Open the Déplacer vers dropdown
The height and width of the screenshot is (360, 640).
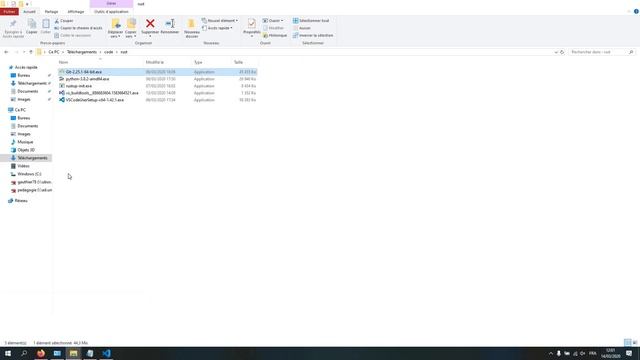pyautogui.click(x=116, y=34)
